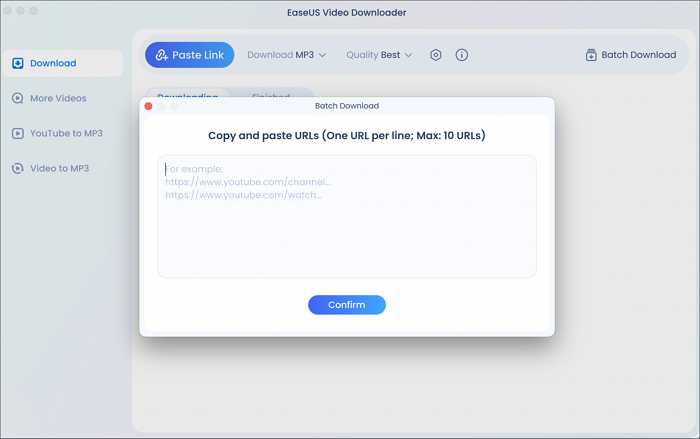700x439 pixels.
Task: Click the Batch Download box icon
Action: [x=591, y=55]
